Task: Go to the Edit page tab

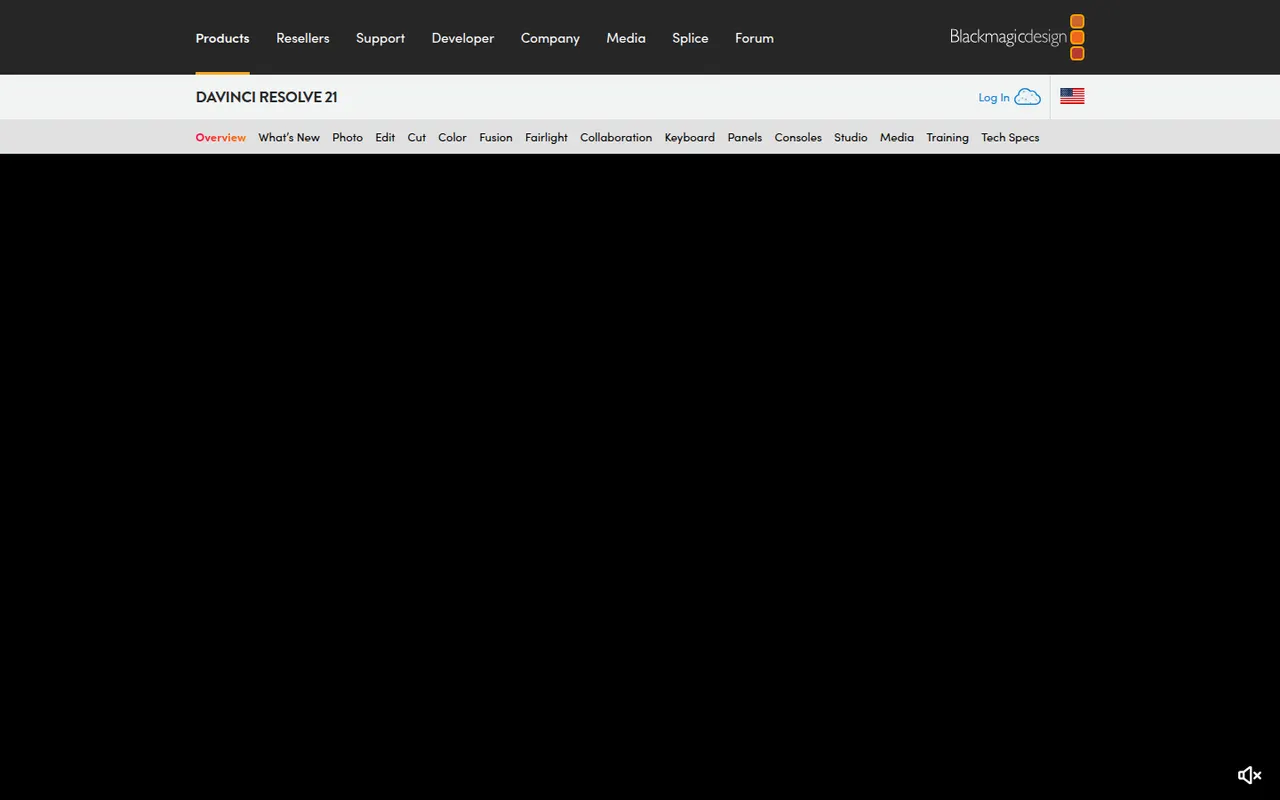Action: tap(385, 137)
